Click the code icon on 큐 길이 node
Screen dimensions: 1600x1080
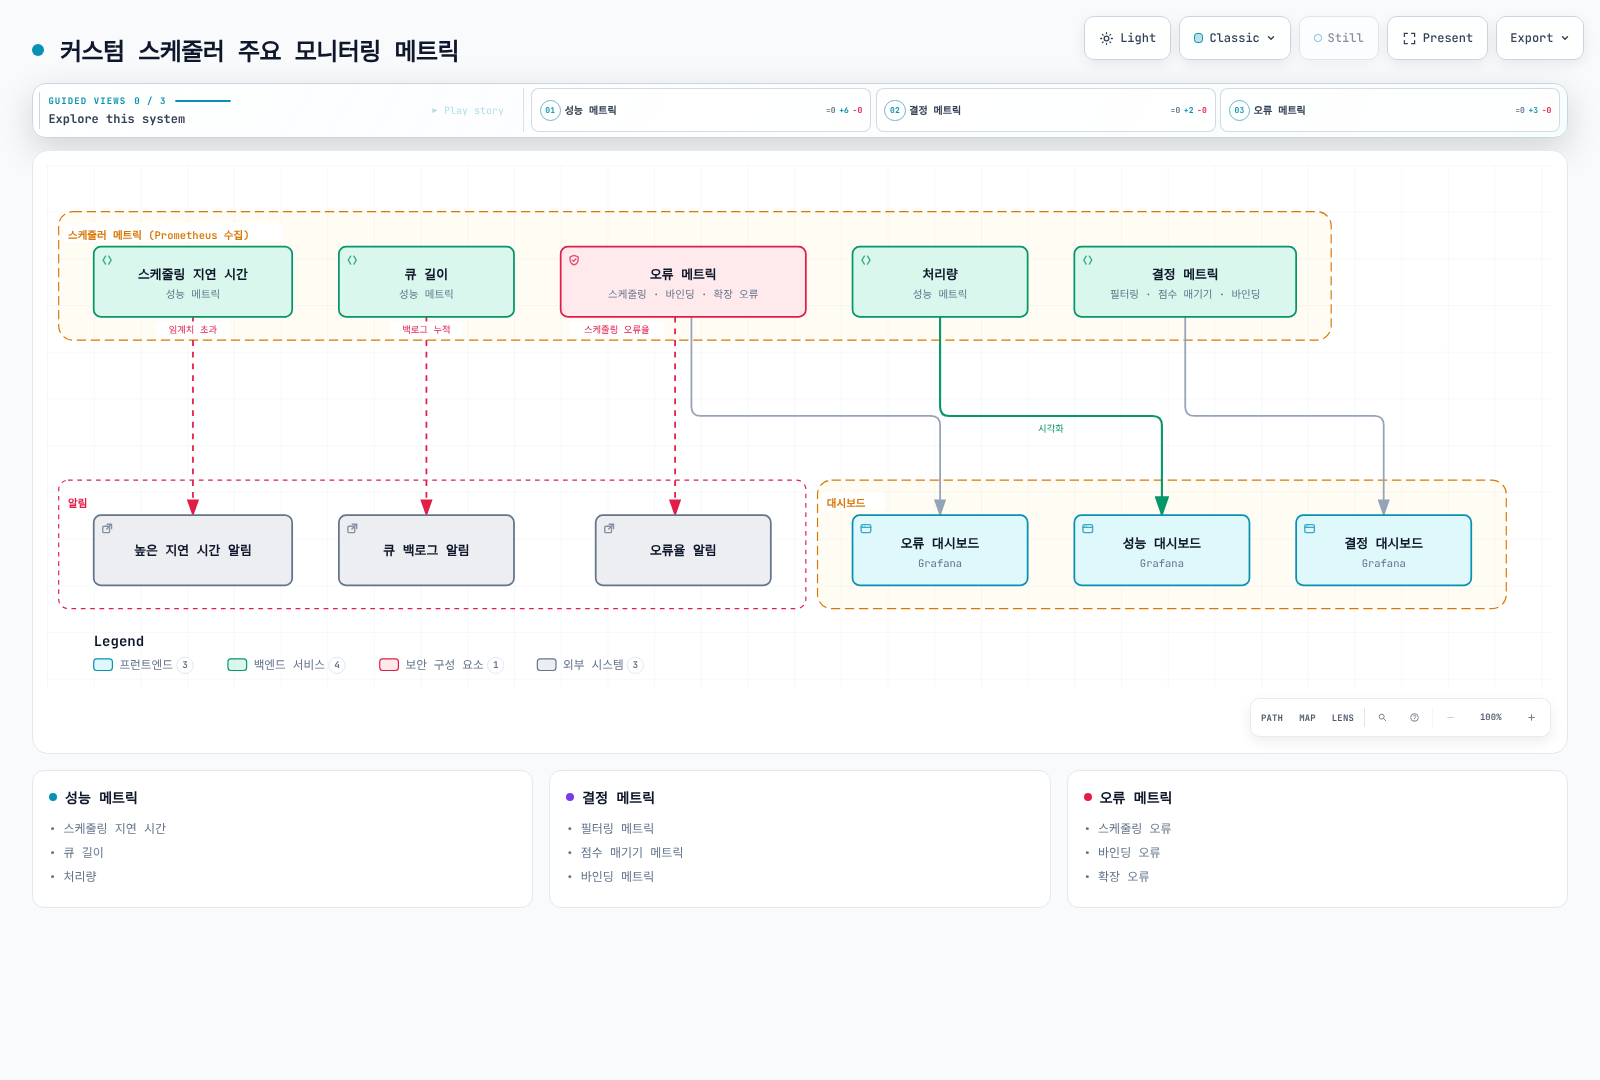(x=352, y=260)
